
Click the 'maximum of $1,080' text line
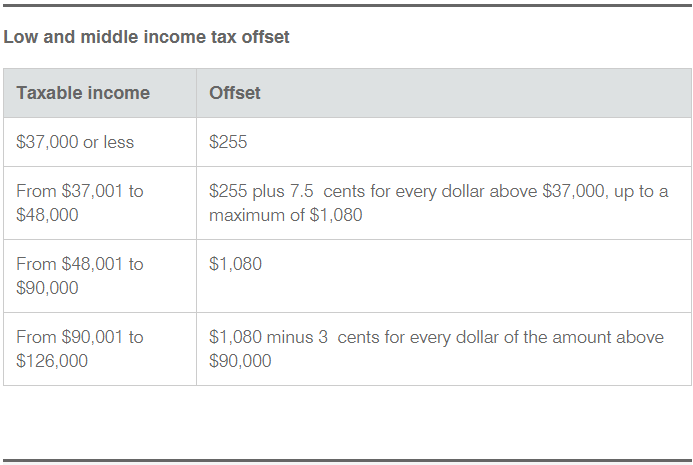[285, 215]
